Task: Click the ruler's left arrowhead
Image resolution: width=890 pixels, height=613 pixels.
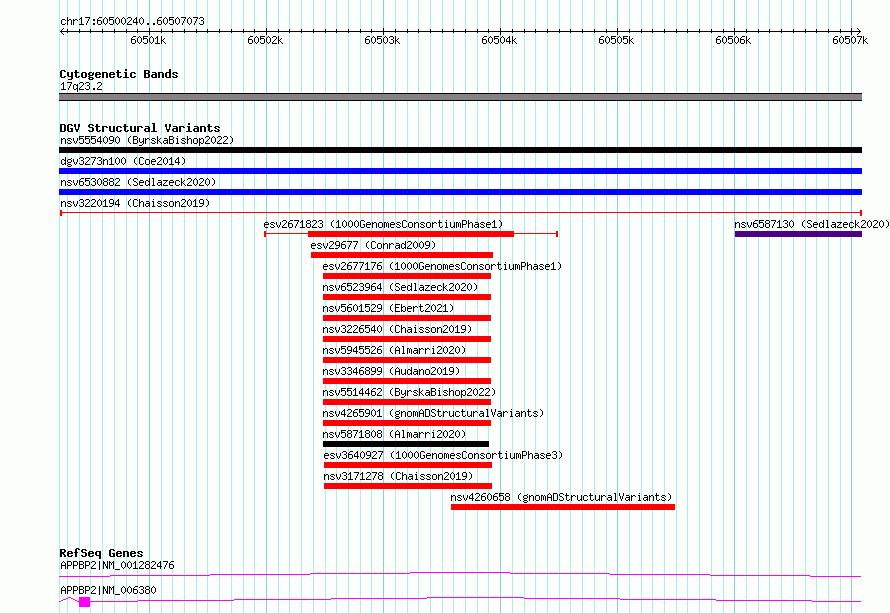Action: [62, 31]
